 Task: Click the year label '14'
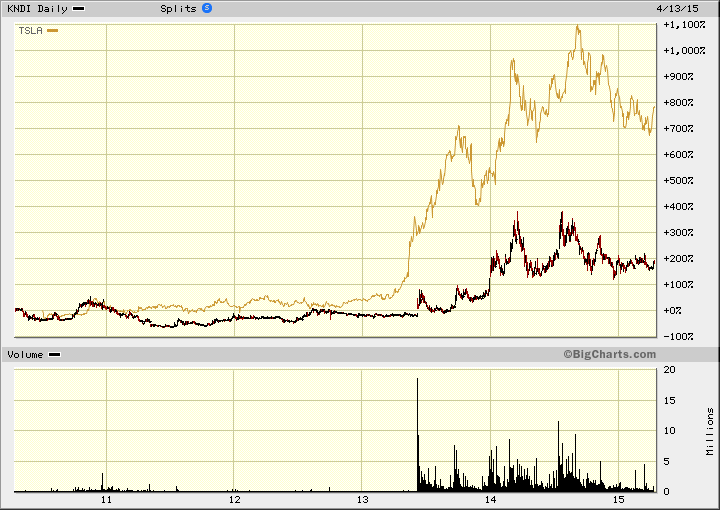[490, 500]
